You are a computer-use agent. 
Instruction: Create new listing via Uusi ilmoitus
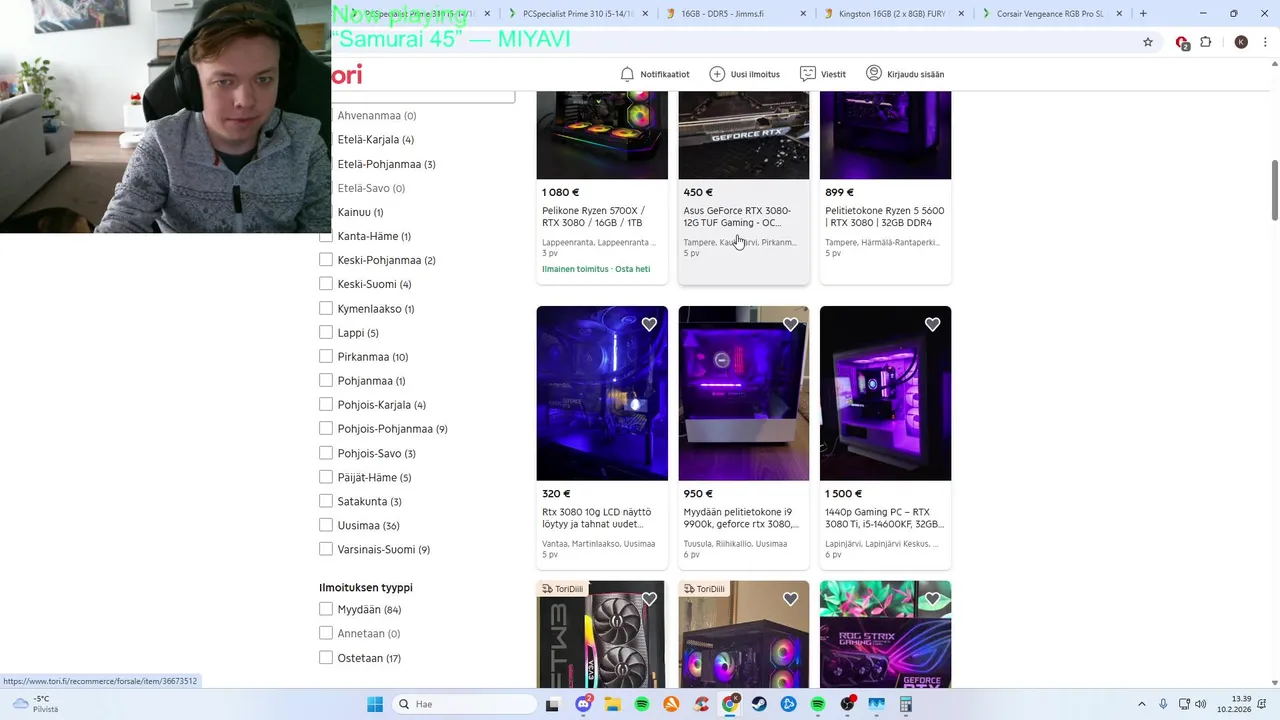(744, 74)
